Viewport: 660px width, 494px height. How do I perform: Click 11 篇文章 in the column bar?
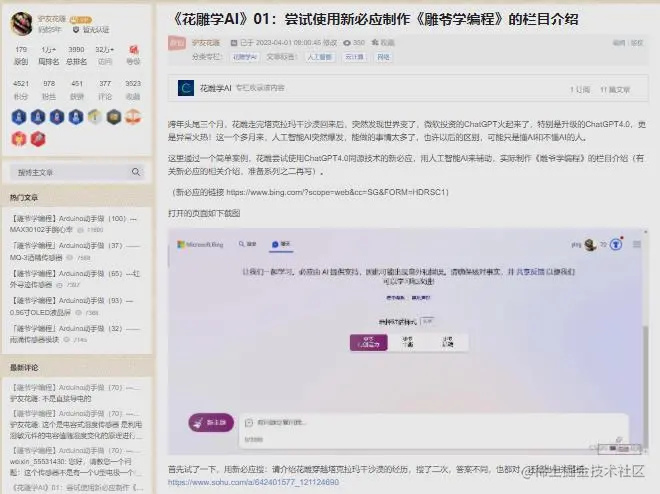[x=615, y=90]
